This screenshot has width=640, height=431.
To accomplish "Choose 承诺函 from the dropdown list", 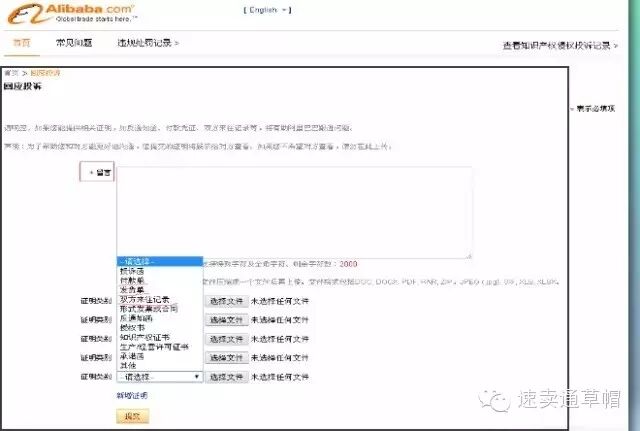I will (x=160, y=356).
